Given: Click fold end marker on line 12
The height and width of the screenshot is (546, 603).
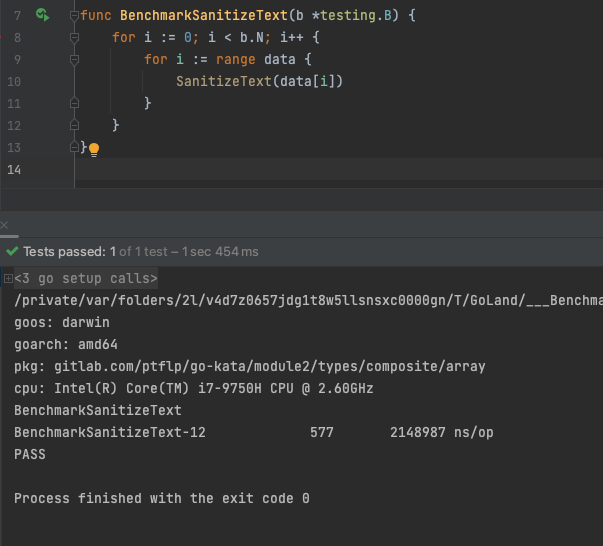Looking at the screenshot, I should click(75, 126).
